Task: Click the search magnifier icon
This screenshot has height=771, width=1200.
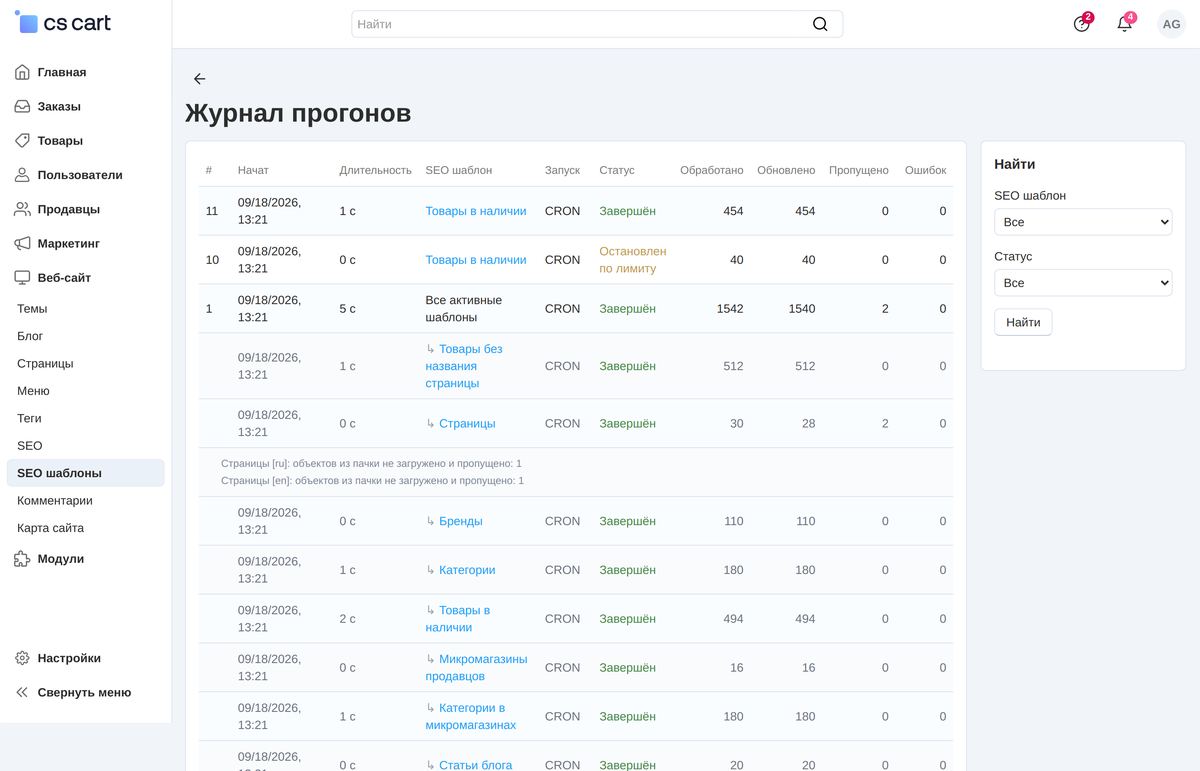Action: pos(820,24)
